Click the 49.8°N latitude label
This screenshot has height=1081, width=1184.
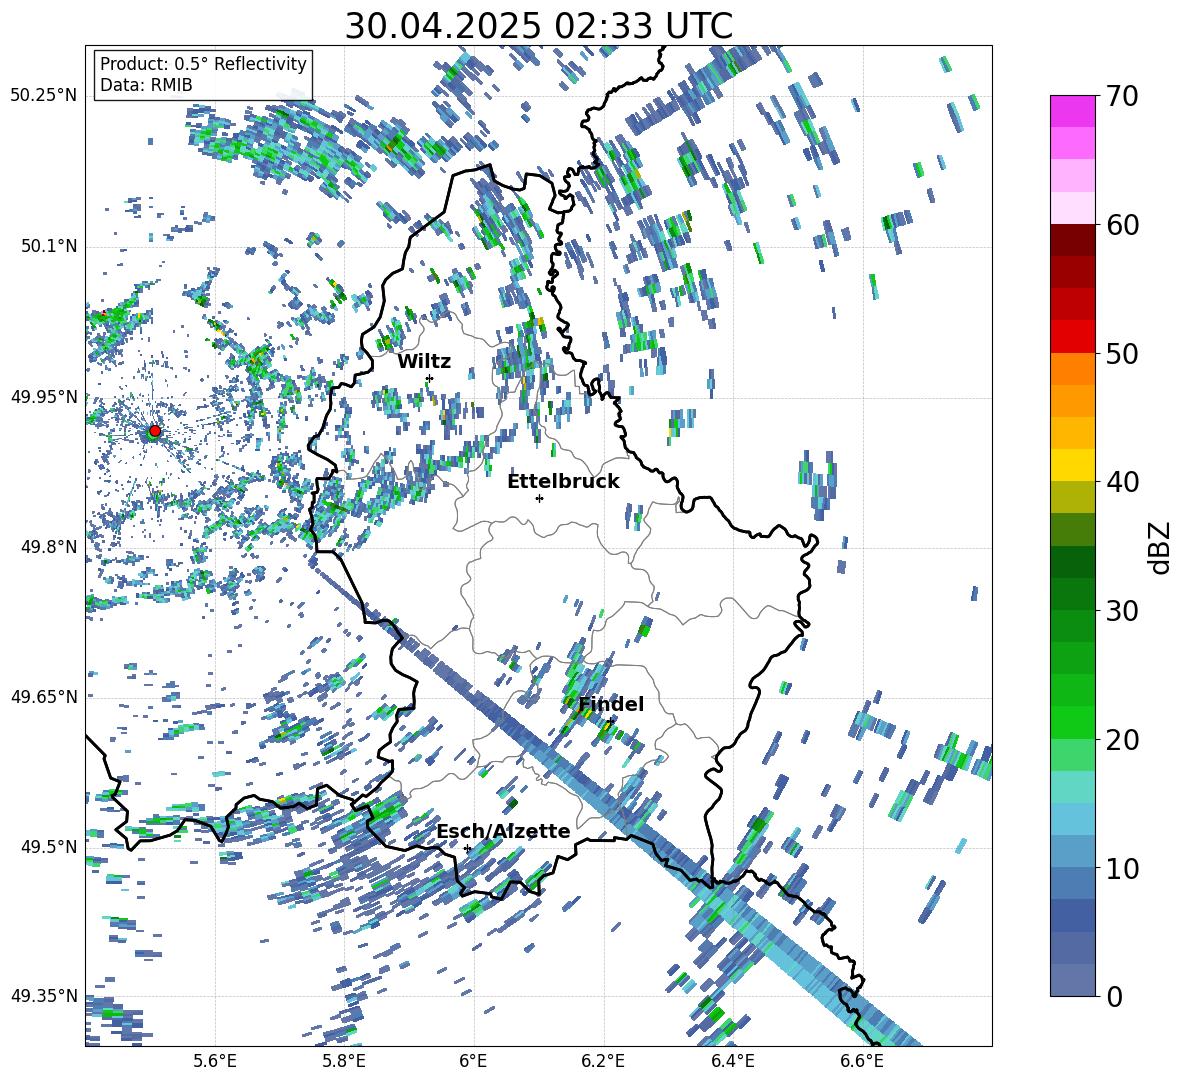(48, 547)
